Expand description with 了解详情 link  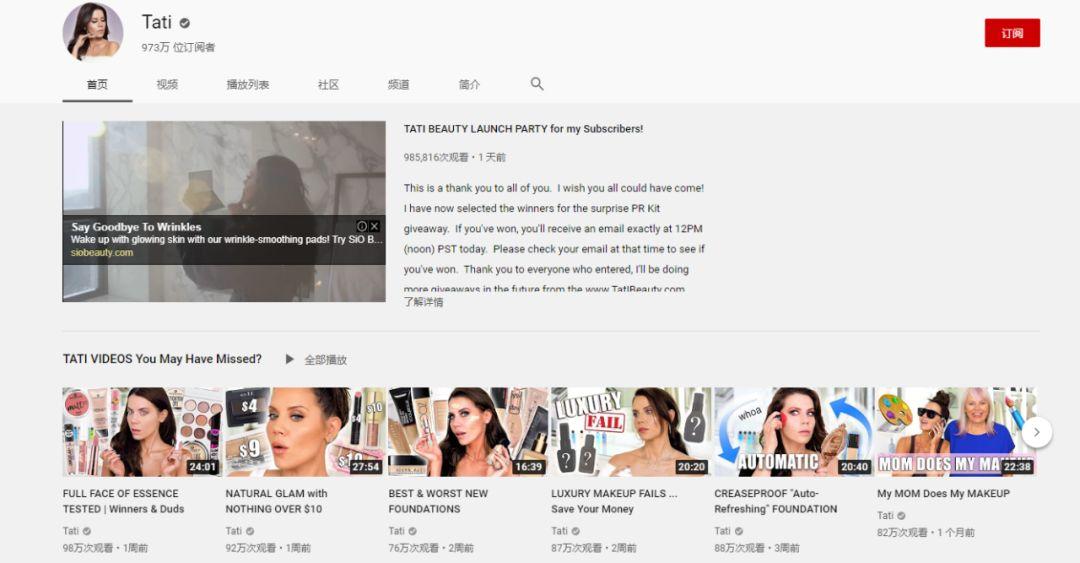point(423,302)
